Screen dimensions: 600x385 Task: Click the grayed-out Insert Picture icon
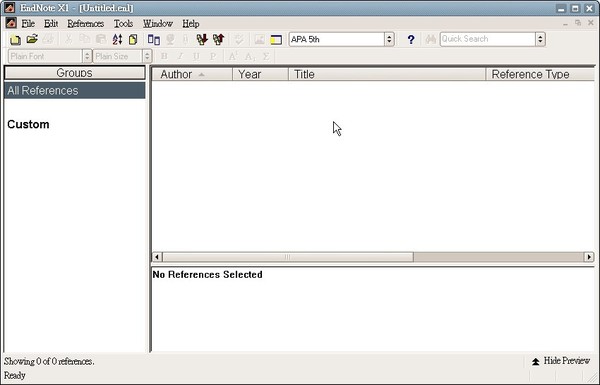pos(259,39)
